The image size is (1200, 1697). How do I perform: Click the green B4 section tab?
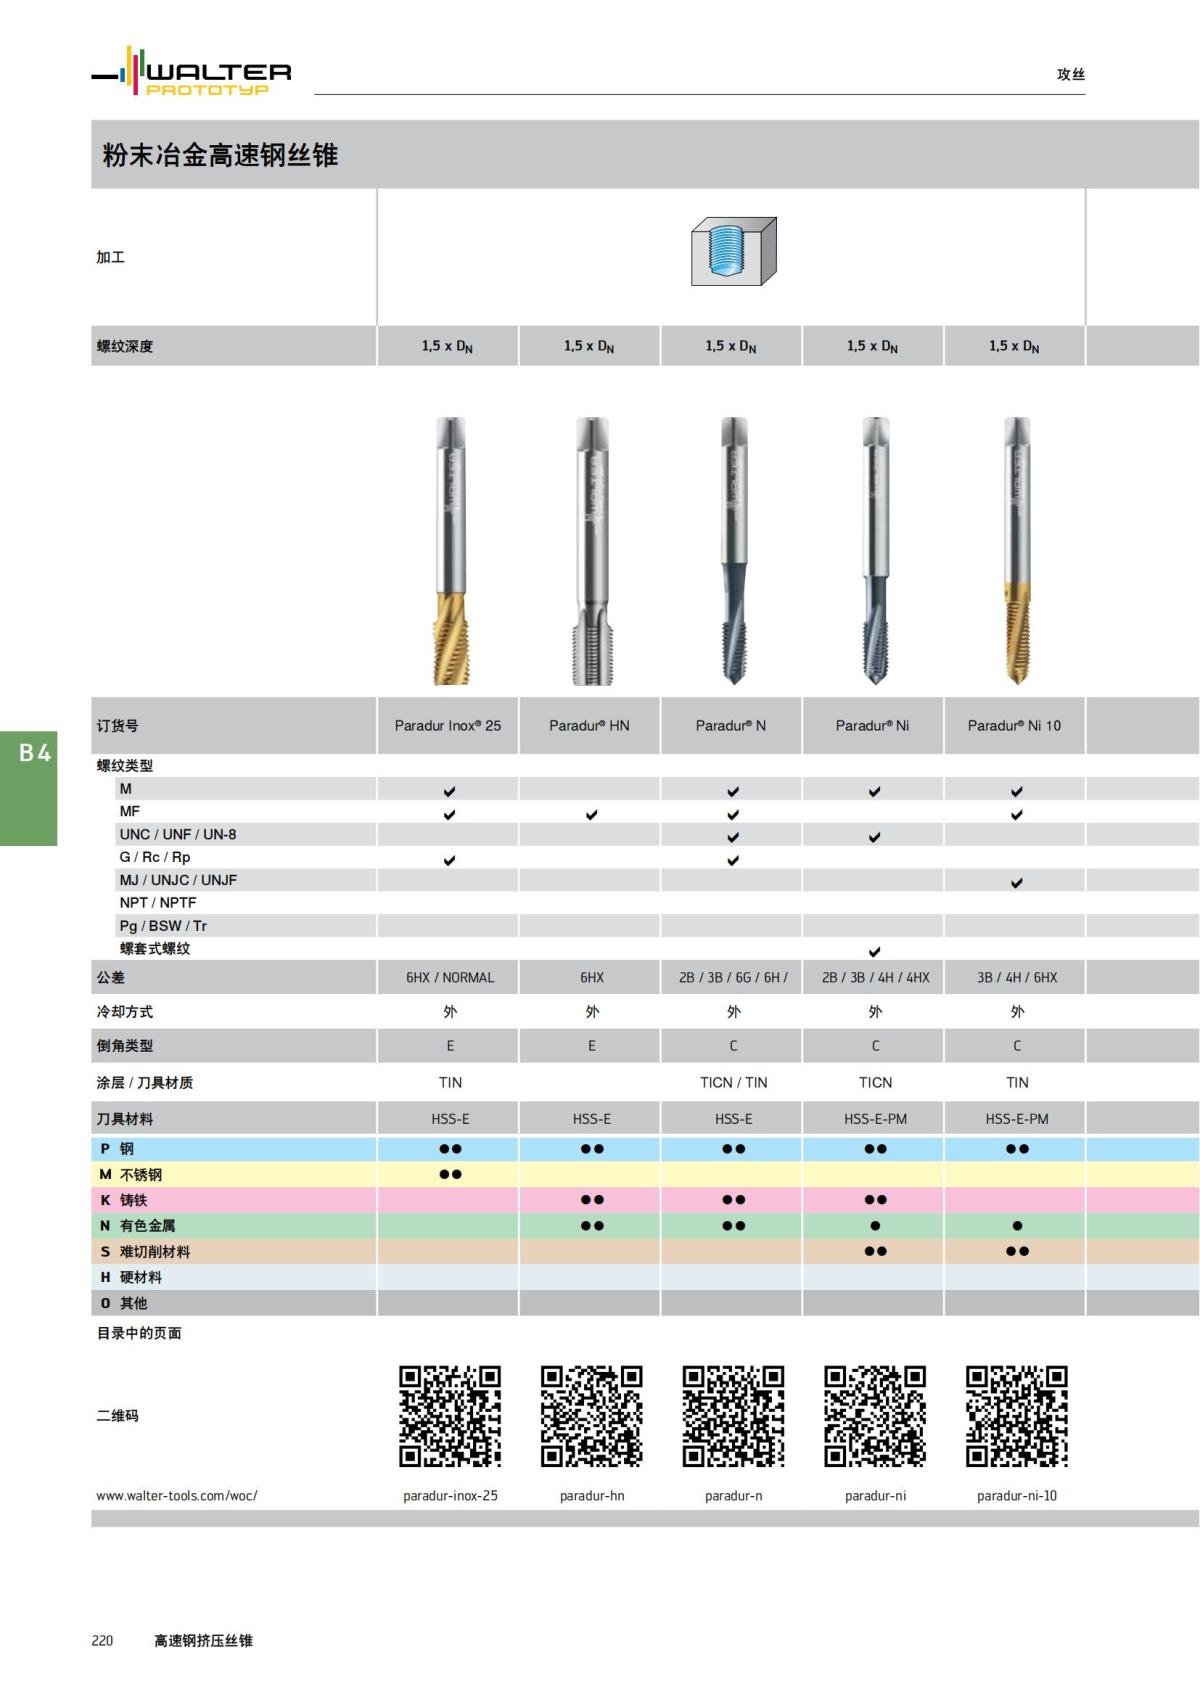coord(28,790)
